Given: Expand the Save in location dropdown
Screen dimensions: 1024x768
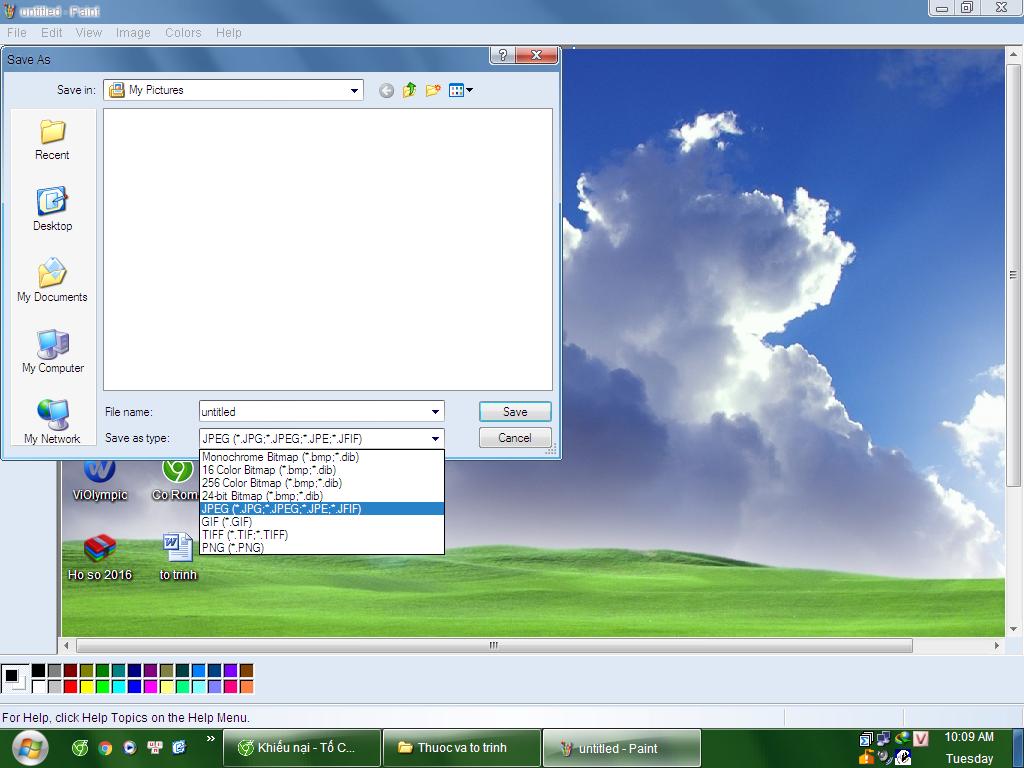Looking at the screenshot, I should pos(354,90).
